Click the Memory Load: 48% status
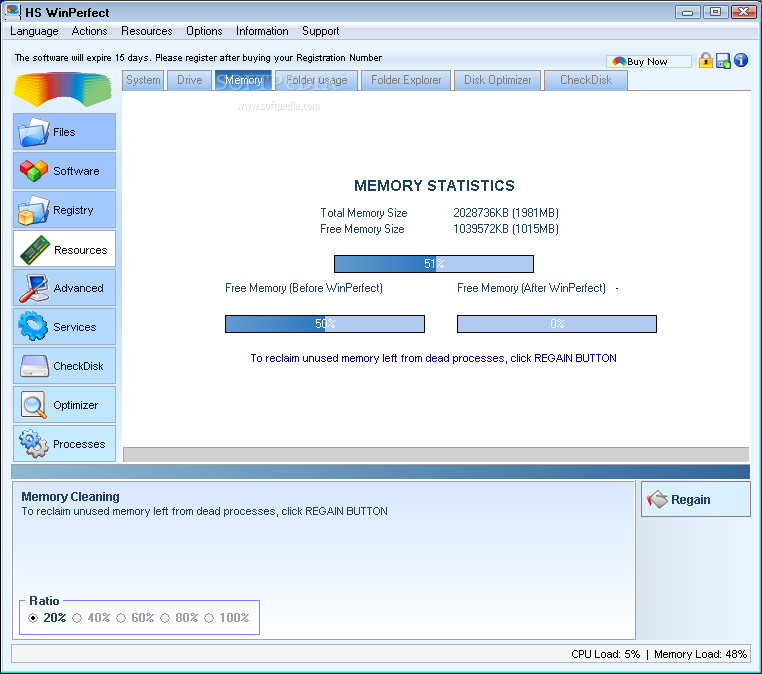762x674 pixels. pyautogui.click(x=700, y=654)
